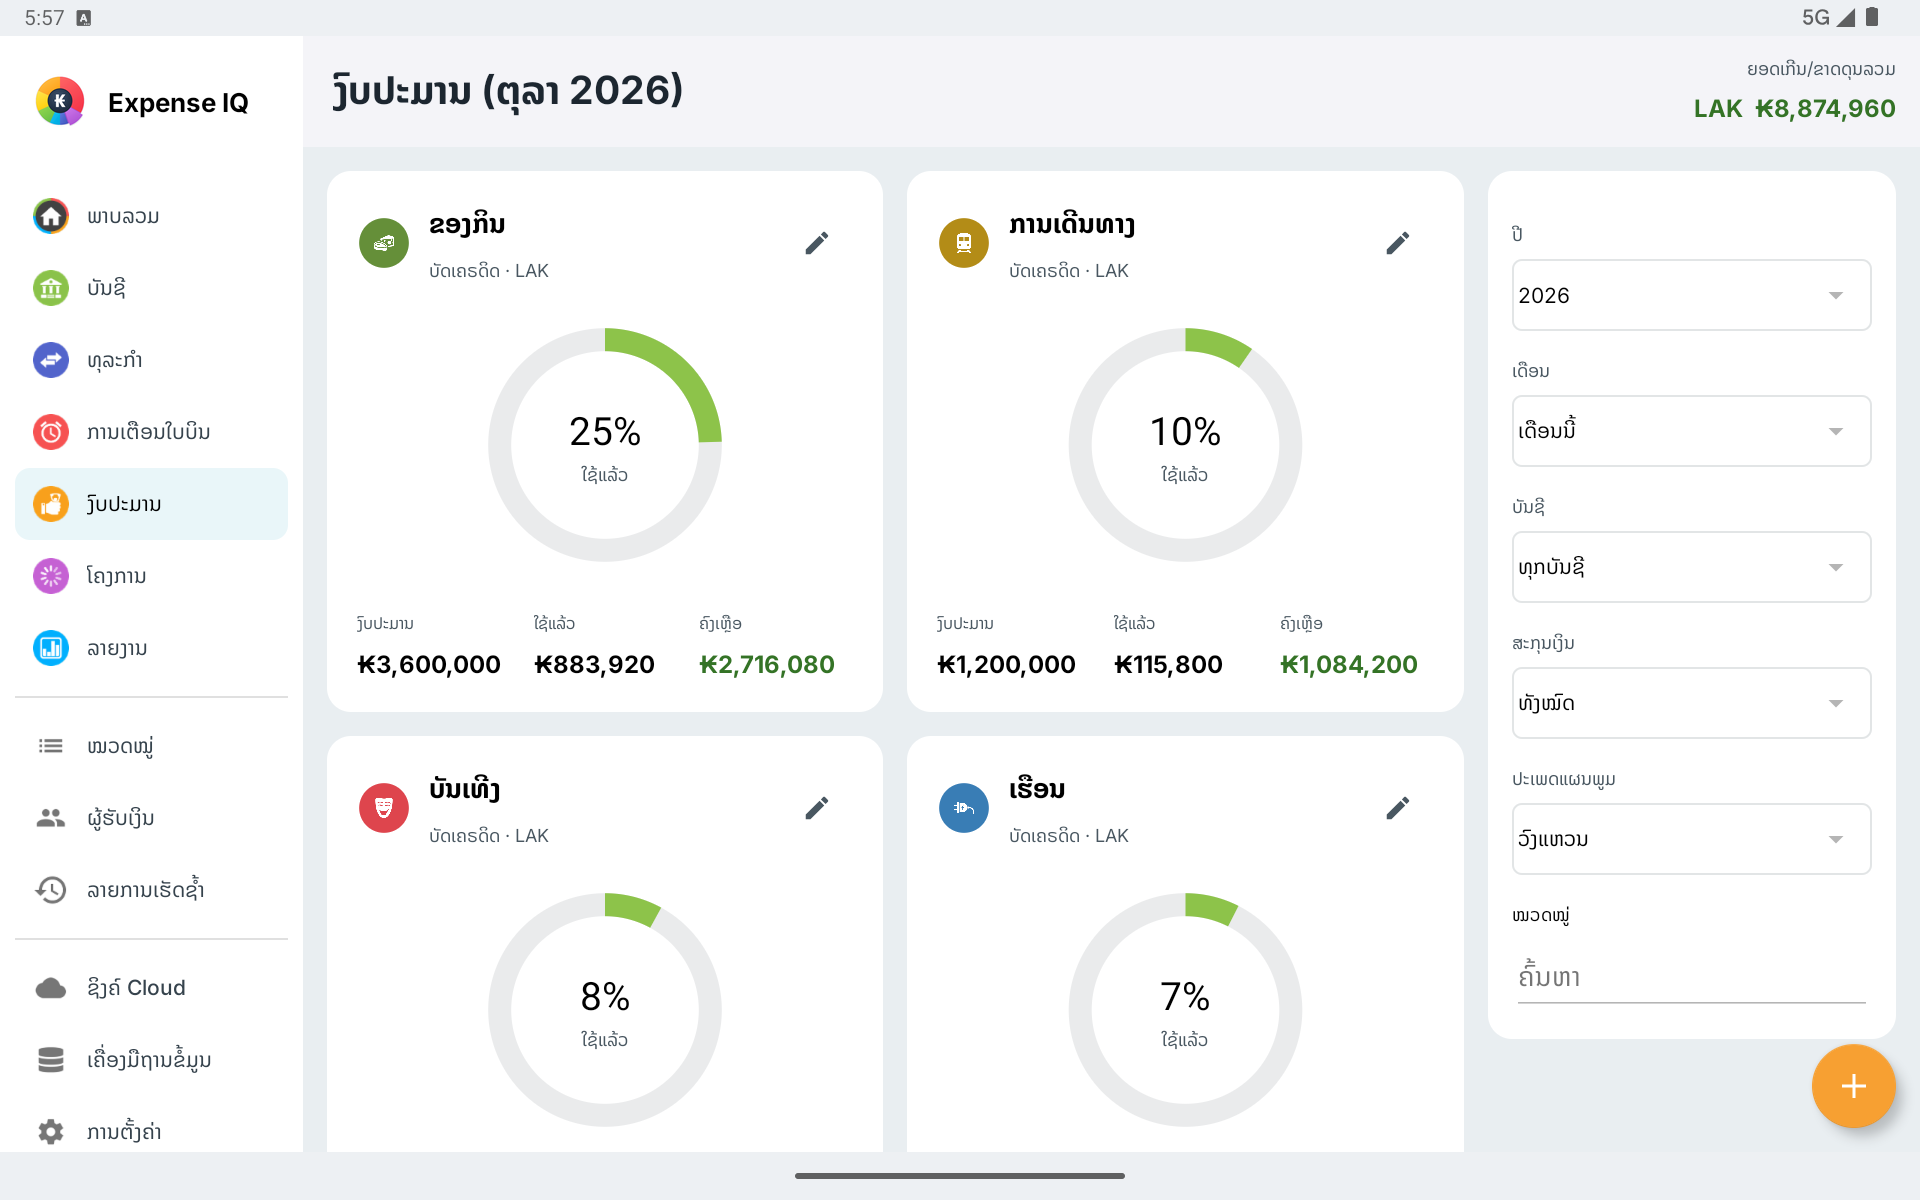Click the spent amount ₭883,920

(x=594, y=665)
